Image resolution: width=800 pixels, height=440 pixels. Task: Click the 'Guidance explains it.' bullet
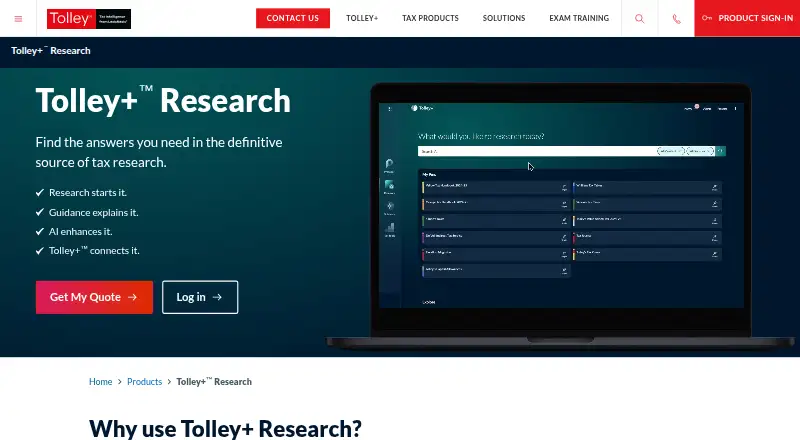coord(93,212)
